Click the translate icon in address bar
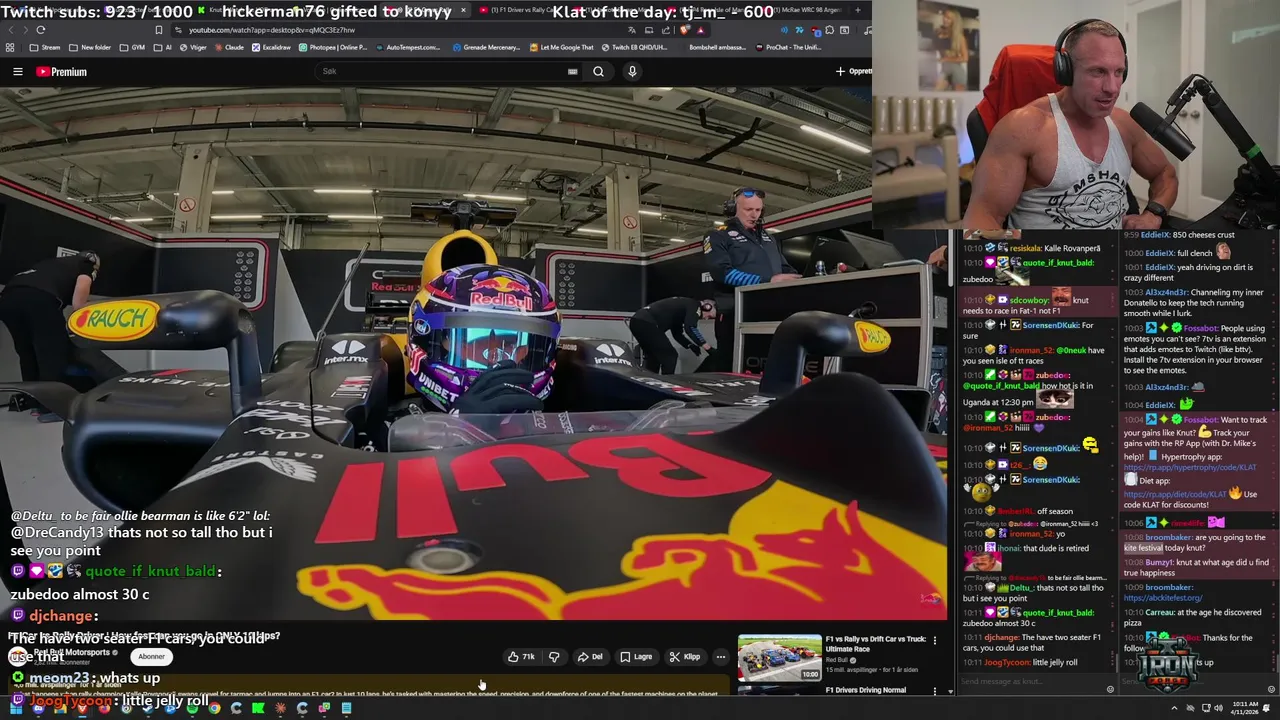1280x720 pixels. 632,30
